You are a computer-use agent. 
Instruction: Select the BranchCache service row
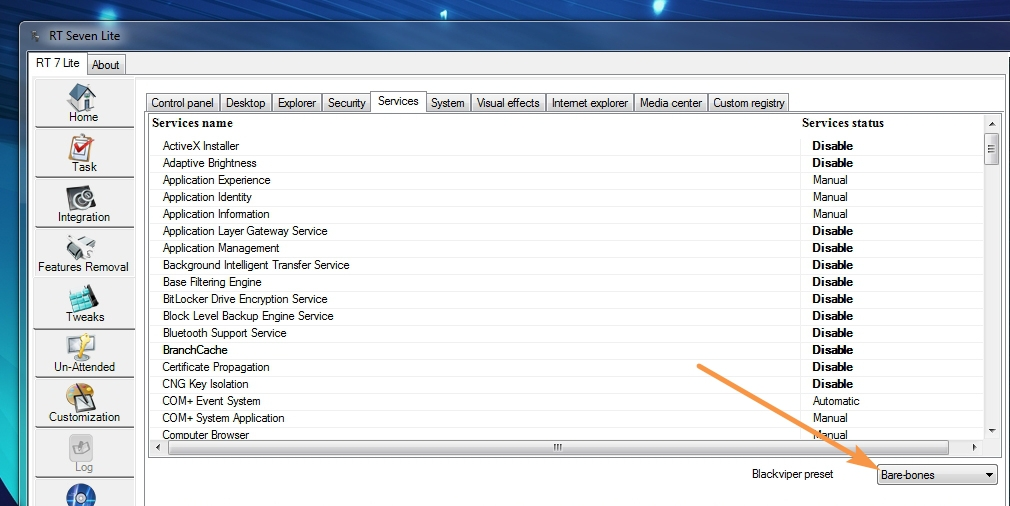tap(567, 350)
